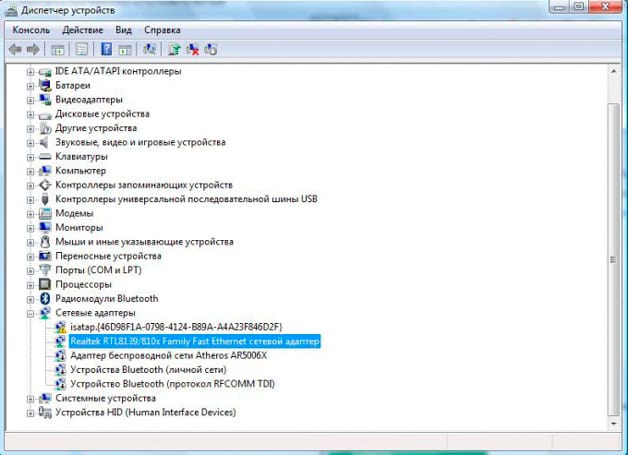The width and height of the screenshot is (628, 455).
Task: Open the Консоль menu
Action: (x=31, y=30)
